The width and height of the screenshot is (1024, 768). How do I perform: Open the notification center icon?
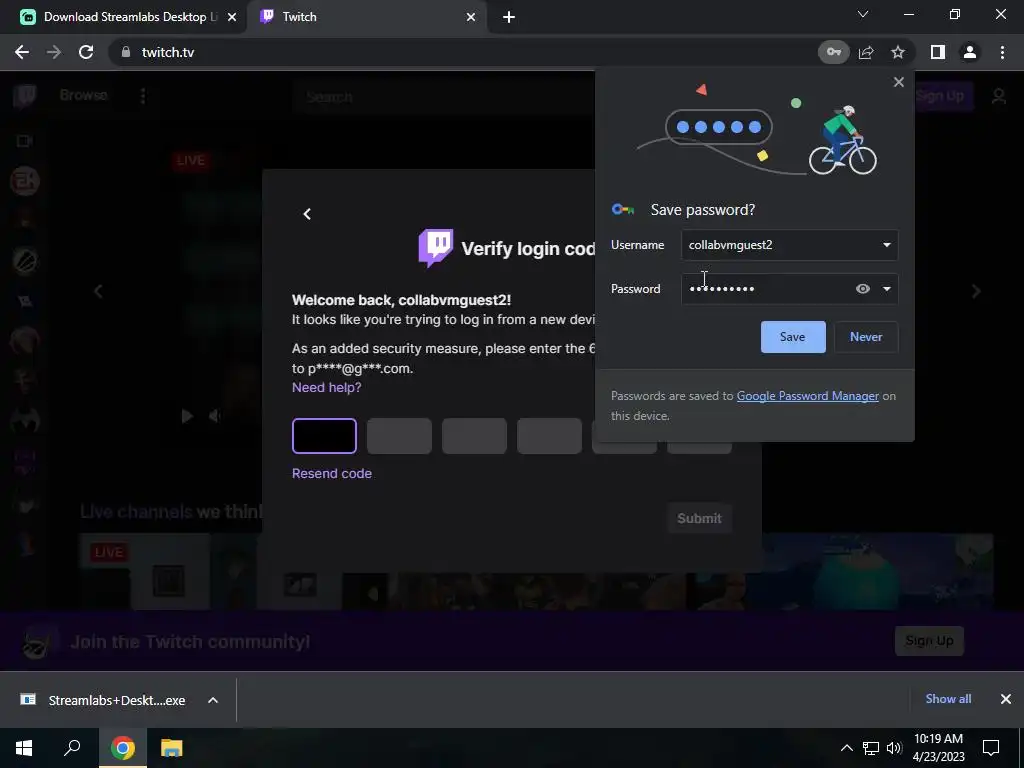[991, 748]
